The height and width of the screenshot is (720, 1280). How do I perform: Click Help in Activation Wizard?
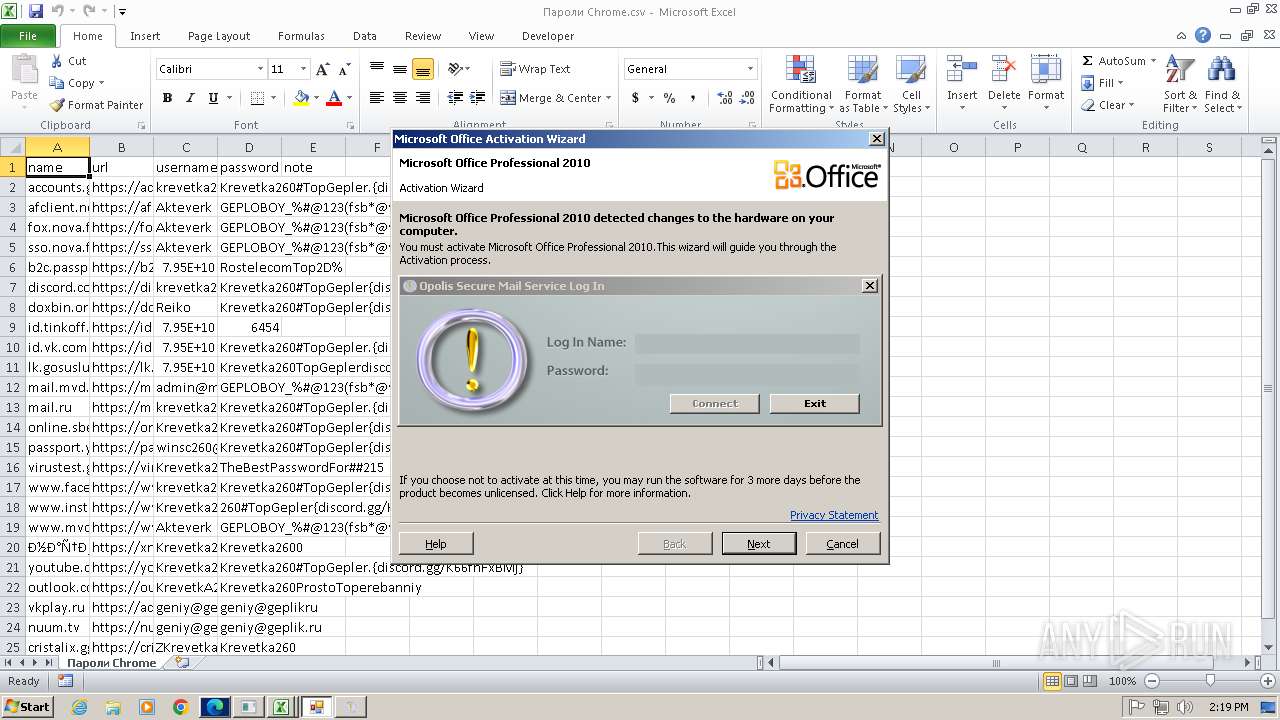[436, 544]
